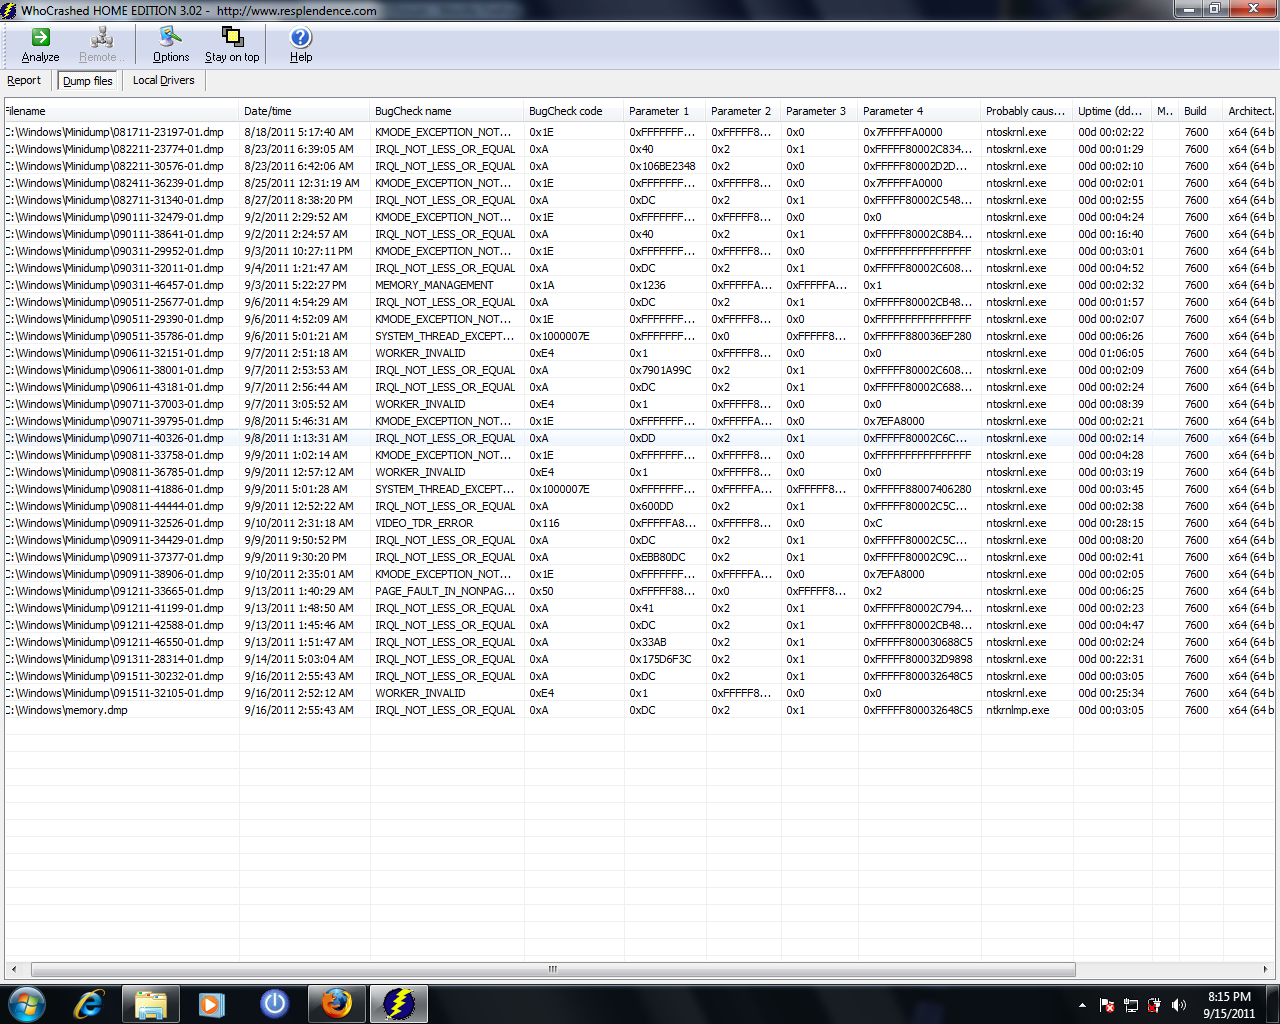Click the Parameter 2 column header
This screenshot has height=1024, width=1280.
tap(744, 111)
